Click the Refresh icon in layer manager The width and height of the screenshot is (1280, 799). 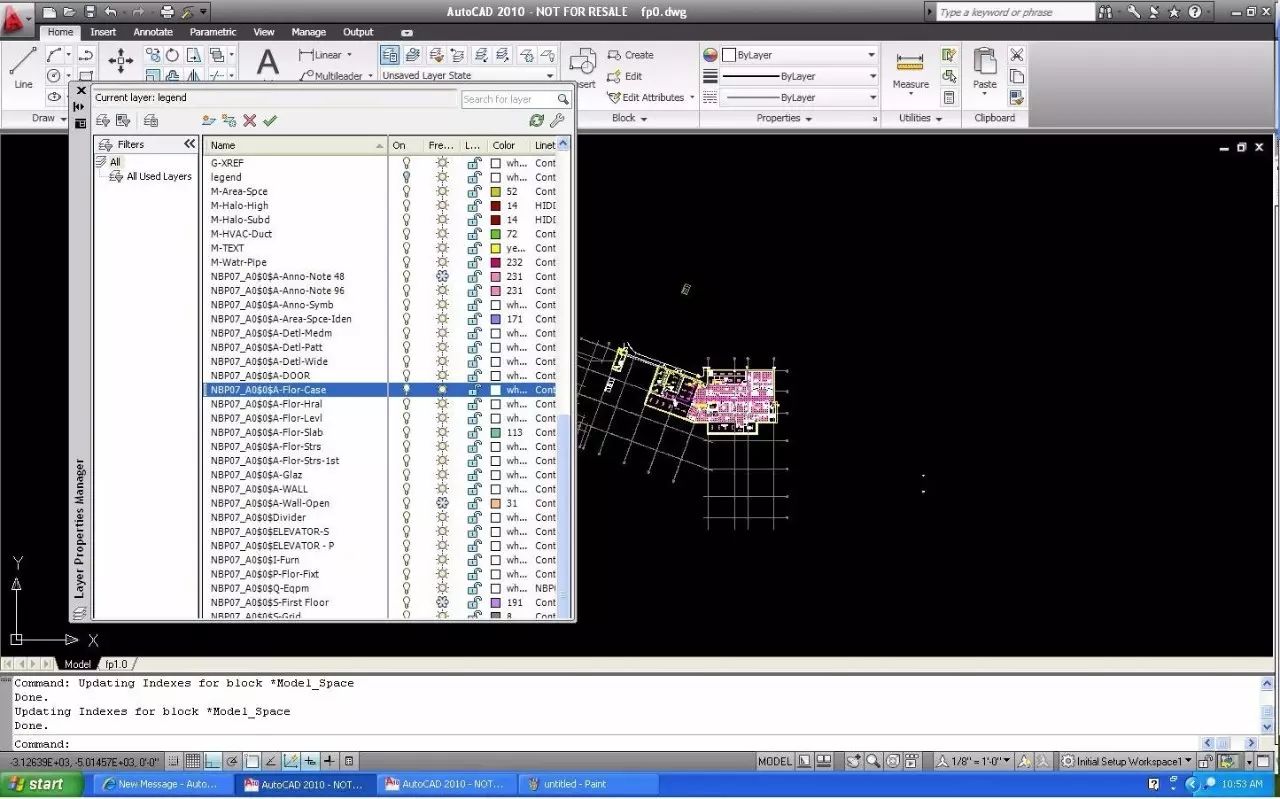pyautogui.click(x=537, y=120)
